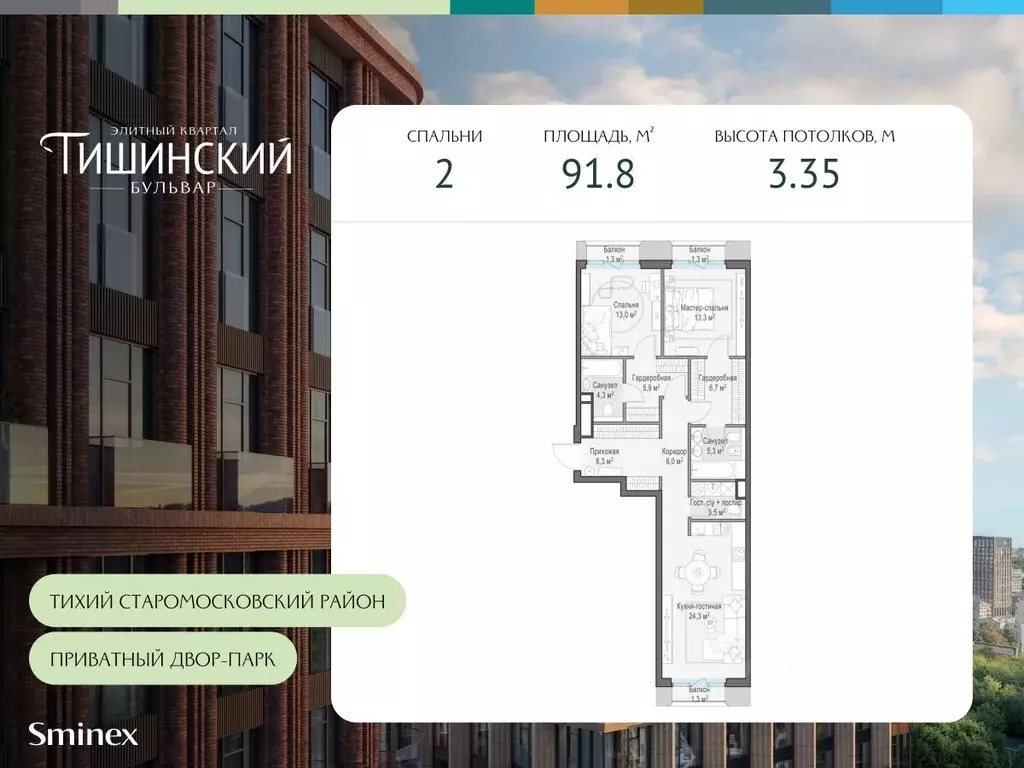Click the 'Высота потолков, м' heading
This screenshot has height=768, width=1024.
805,136
